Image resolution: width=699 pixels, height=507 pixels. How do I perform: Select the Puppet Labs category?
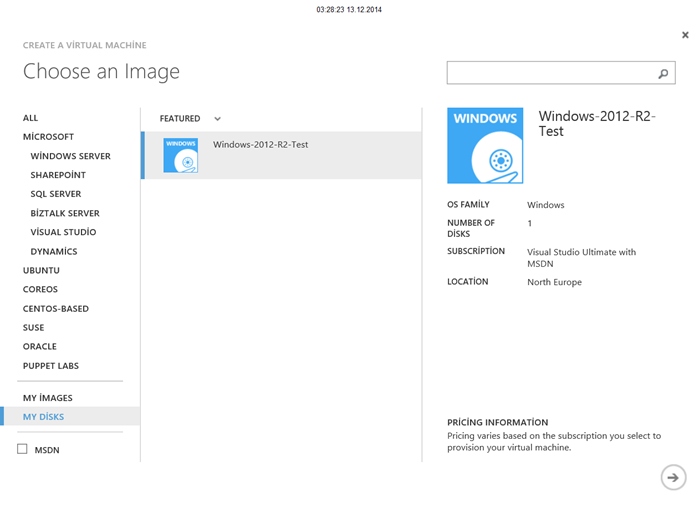coord(51,366)
